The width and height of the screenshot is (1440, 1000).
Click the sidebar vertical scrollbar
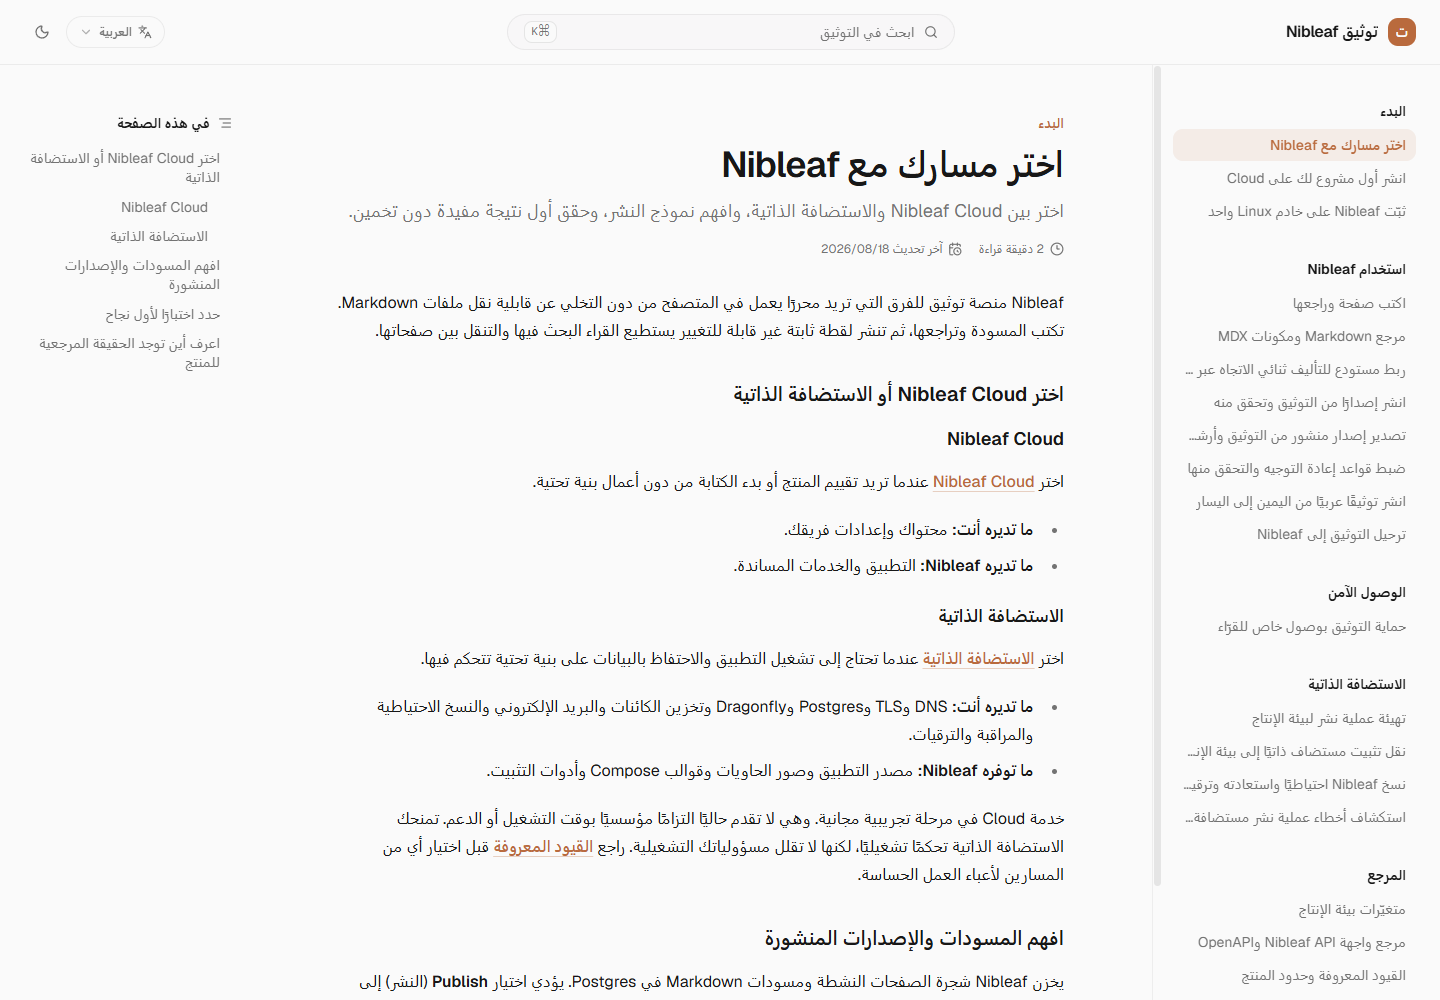click(x=1157, y=476)
